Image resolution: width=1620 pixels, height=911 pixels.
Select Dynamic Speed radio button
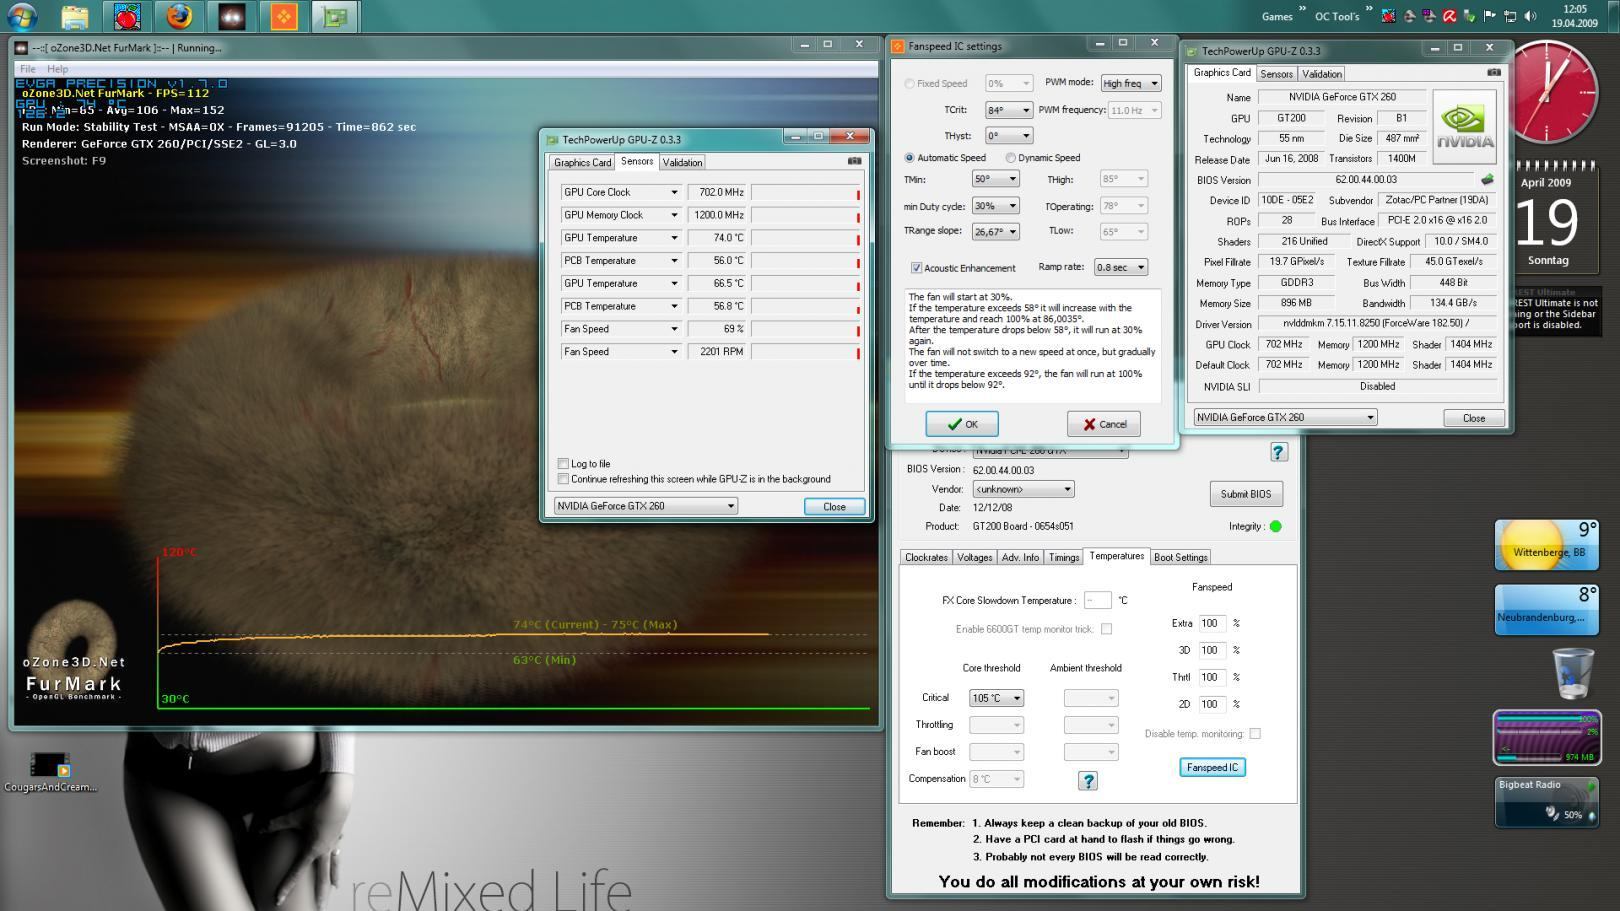(x=1011, y=158)
